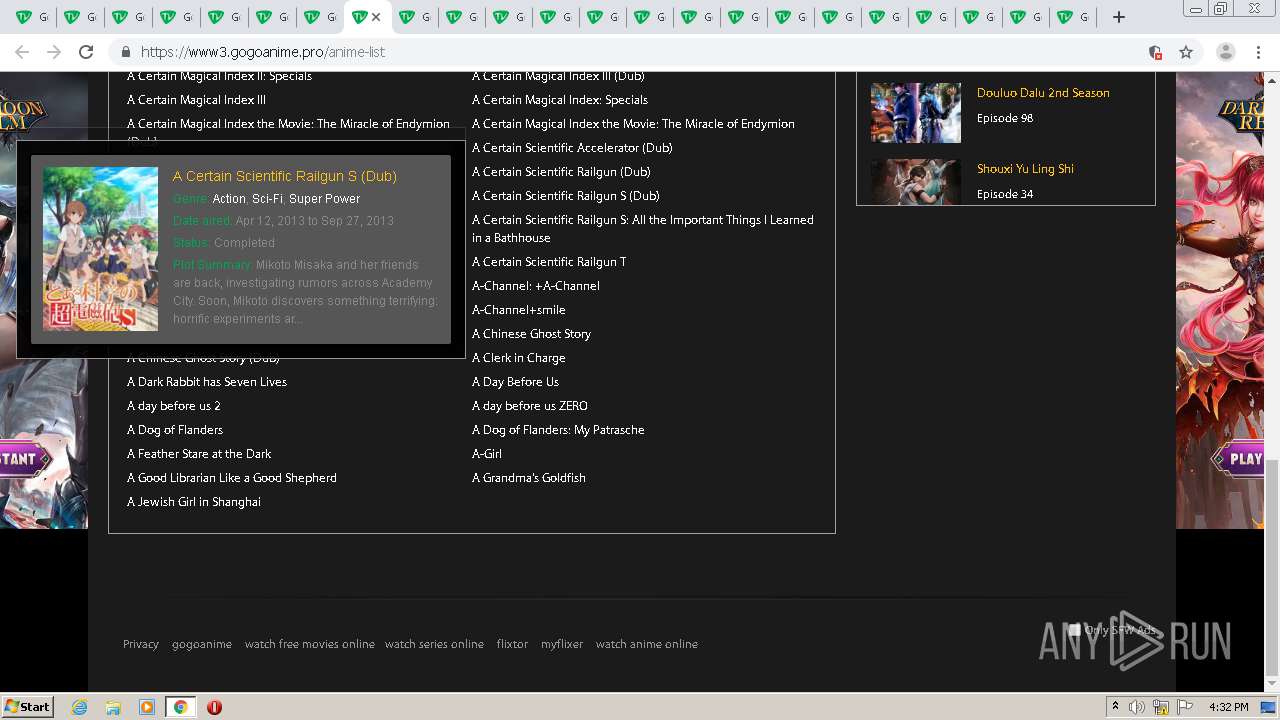Open Shouxi Yu Ling Shi title link

click(x=1025, y=169)
